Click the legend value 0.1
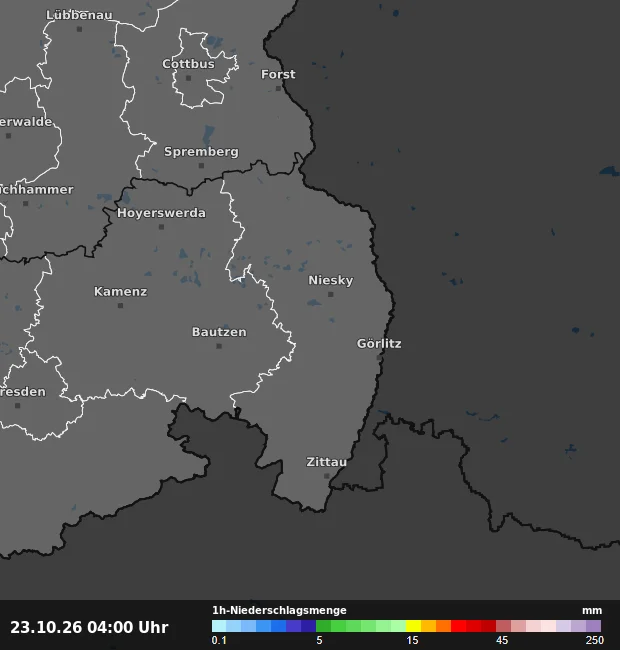 (x=219, y=640)
